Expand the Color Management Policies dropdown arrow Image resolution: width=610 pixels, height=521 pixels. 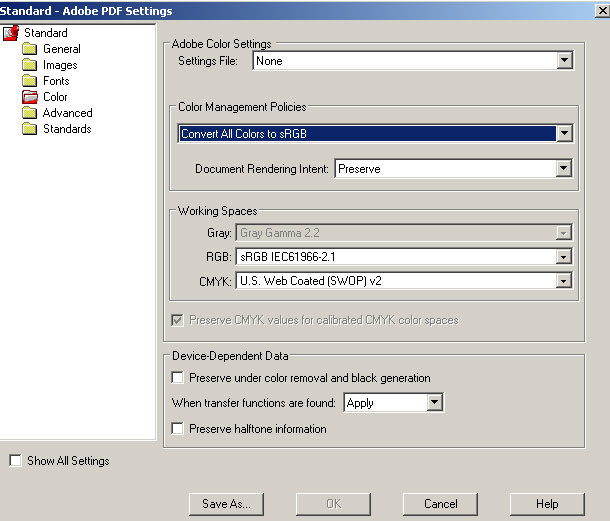coord(564,133)
